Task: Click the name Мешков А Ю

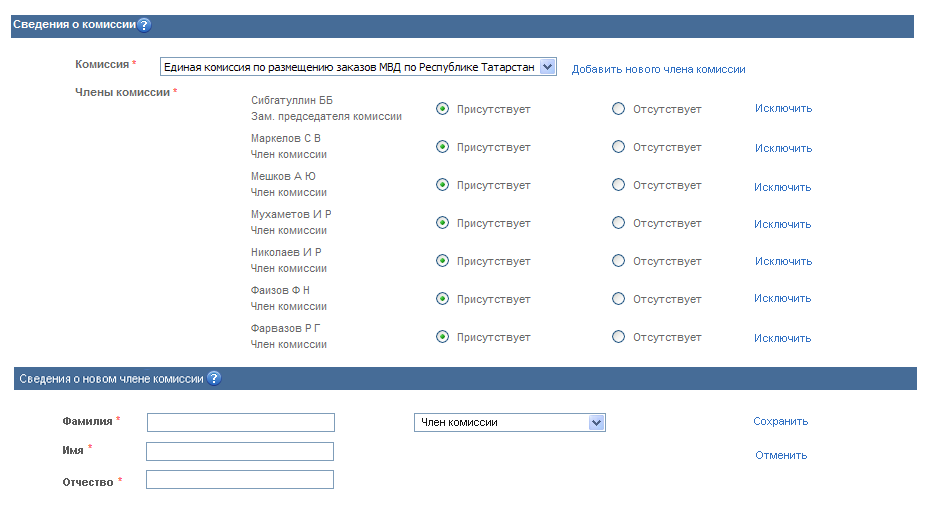Action: point(283,176)
